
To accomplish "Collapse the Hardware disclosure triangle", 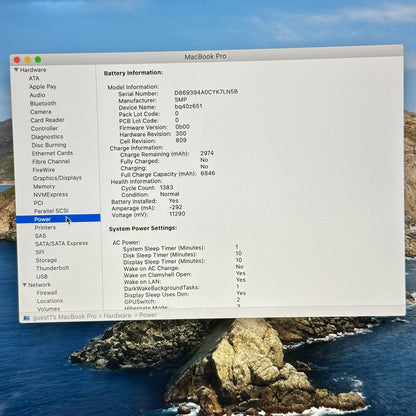I will pos(16,70).
